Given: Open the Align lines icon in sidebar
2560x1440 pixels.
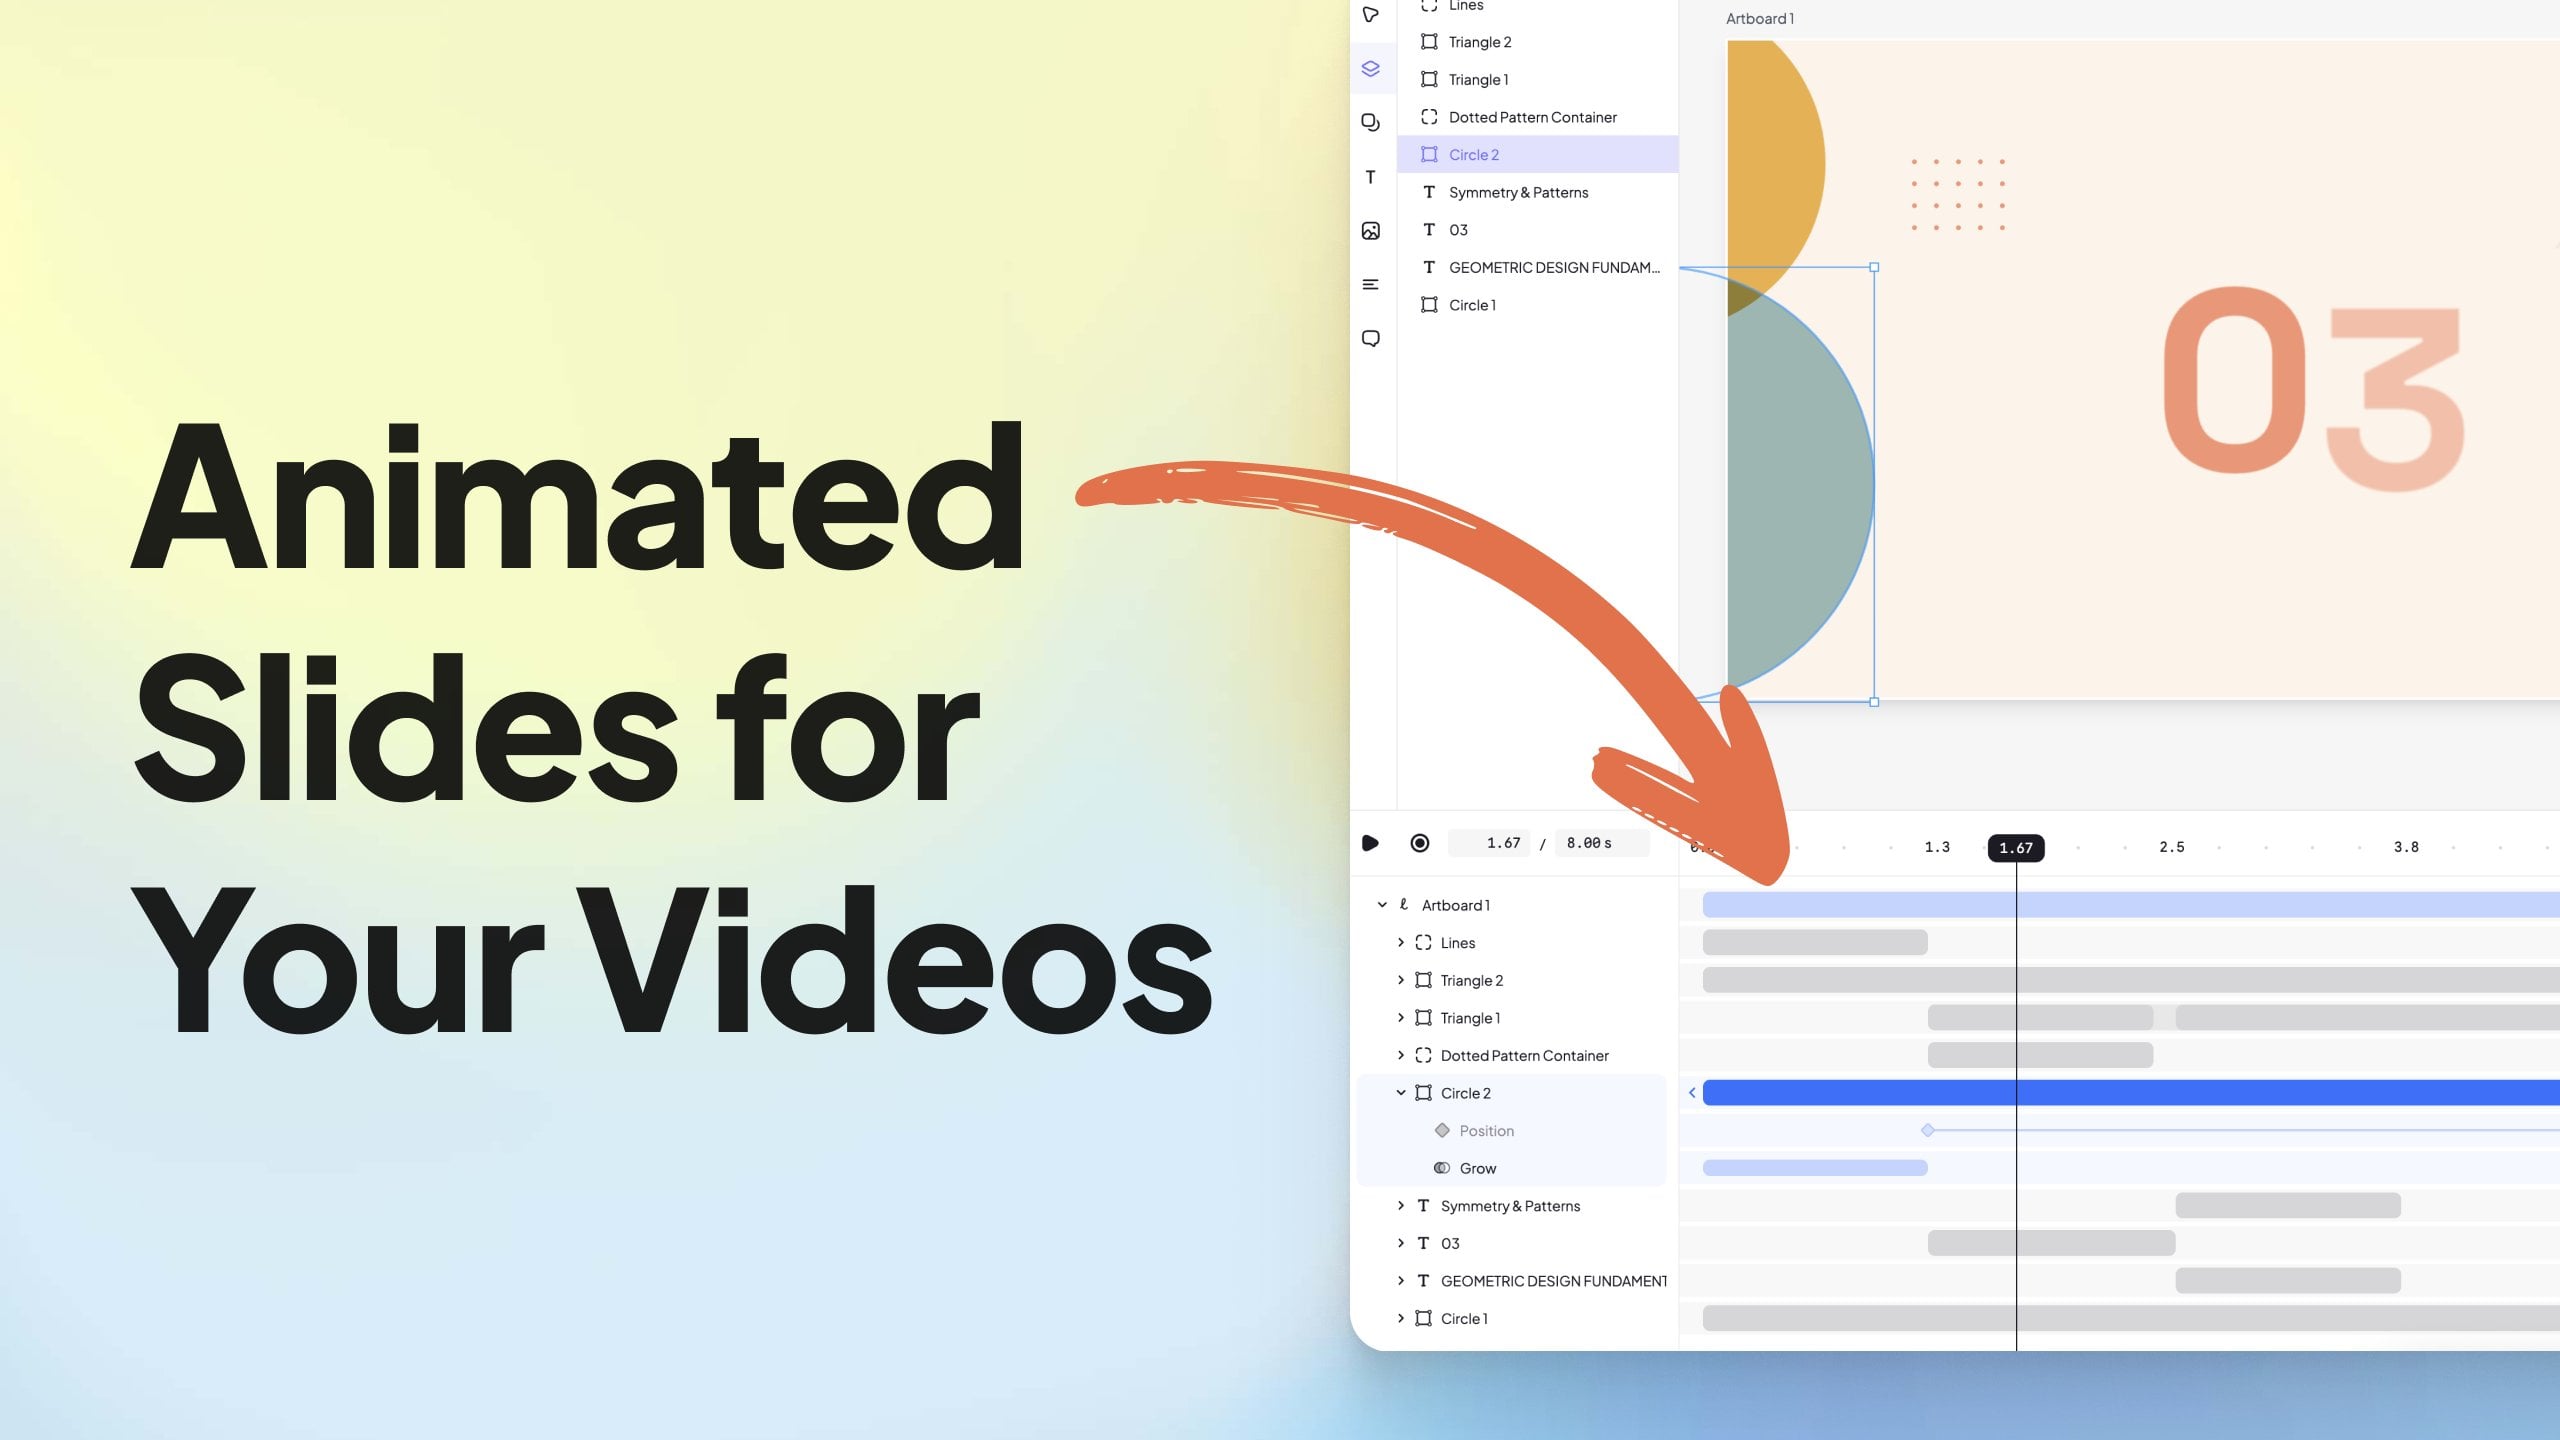Looking at the screenshot, I should [x=1371, y=285].
